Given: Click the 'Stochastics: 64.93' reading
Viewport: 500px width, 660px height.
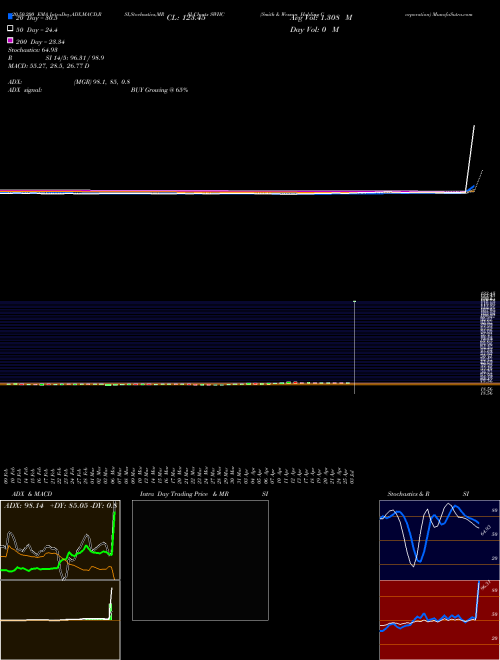Looking at the screenshot, I should click(x=33, y=50).
